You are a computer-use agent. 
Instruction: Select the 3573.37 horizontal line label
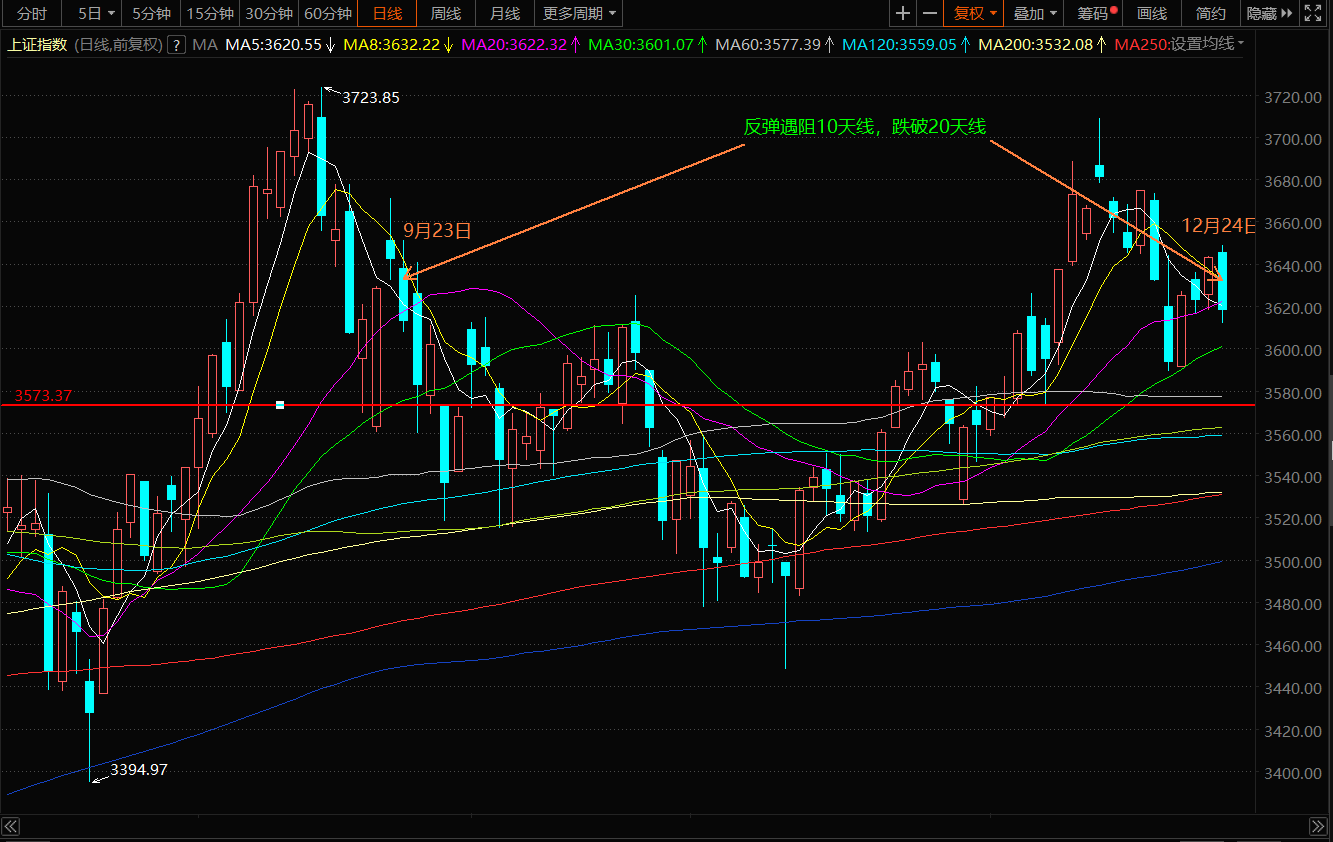click(43, 396)
